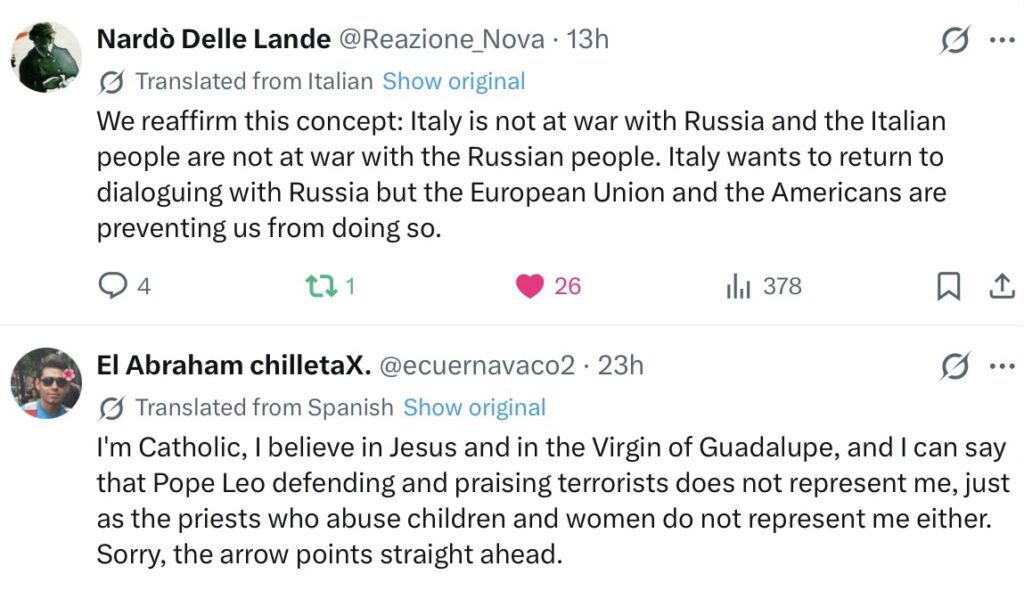
Task: Repost the Italy and Russia tweet
Action: [319, 287]
